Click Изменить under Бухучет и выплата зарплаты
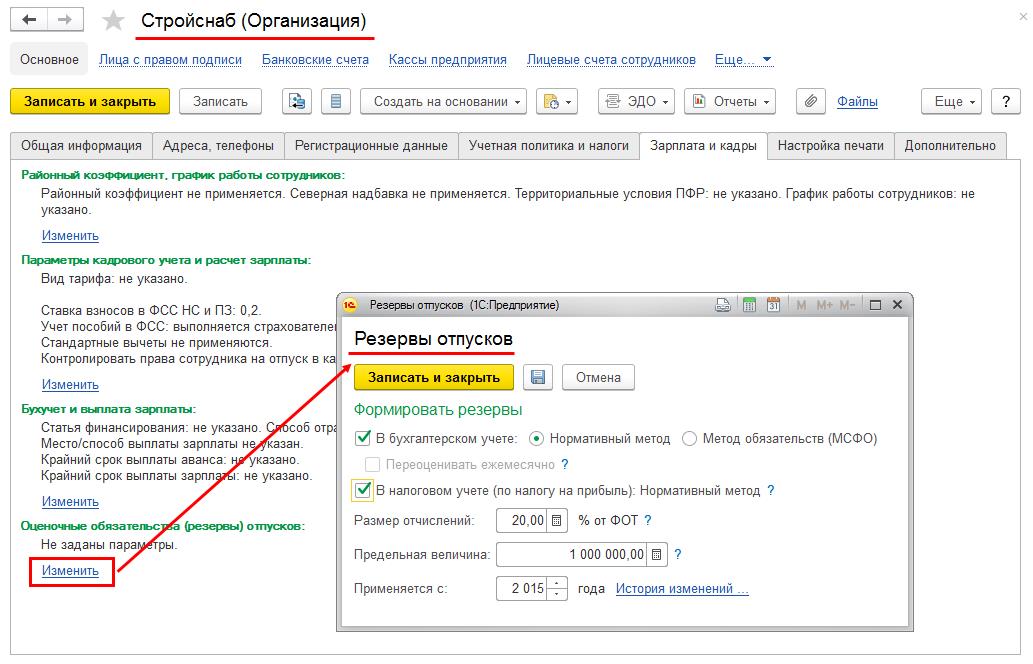This screenshot has width=1033, height=664. pyautogui.click(x=70, y=502)
